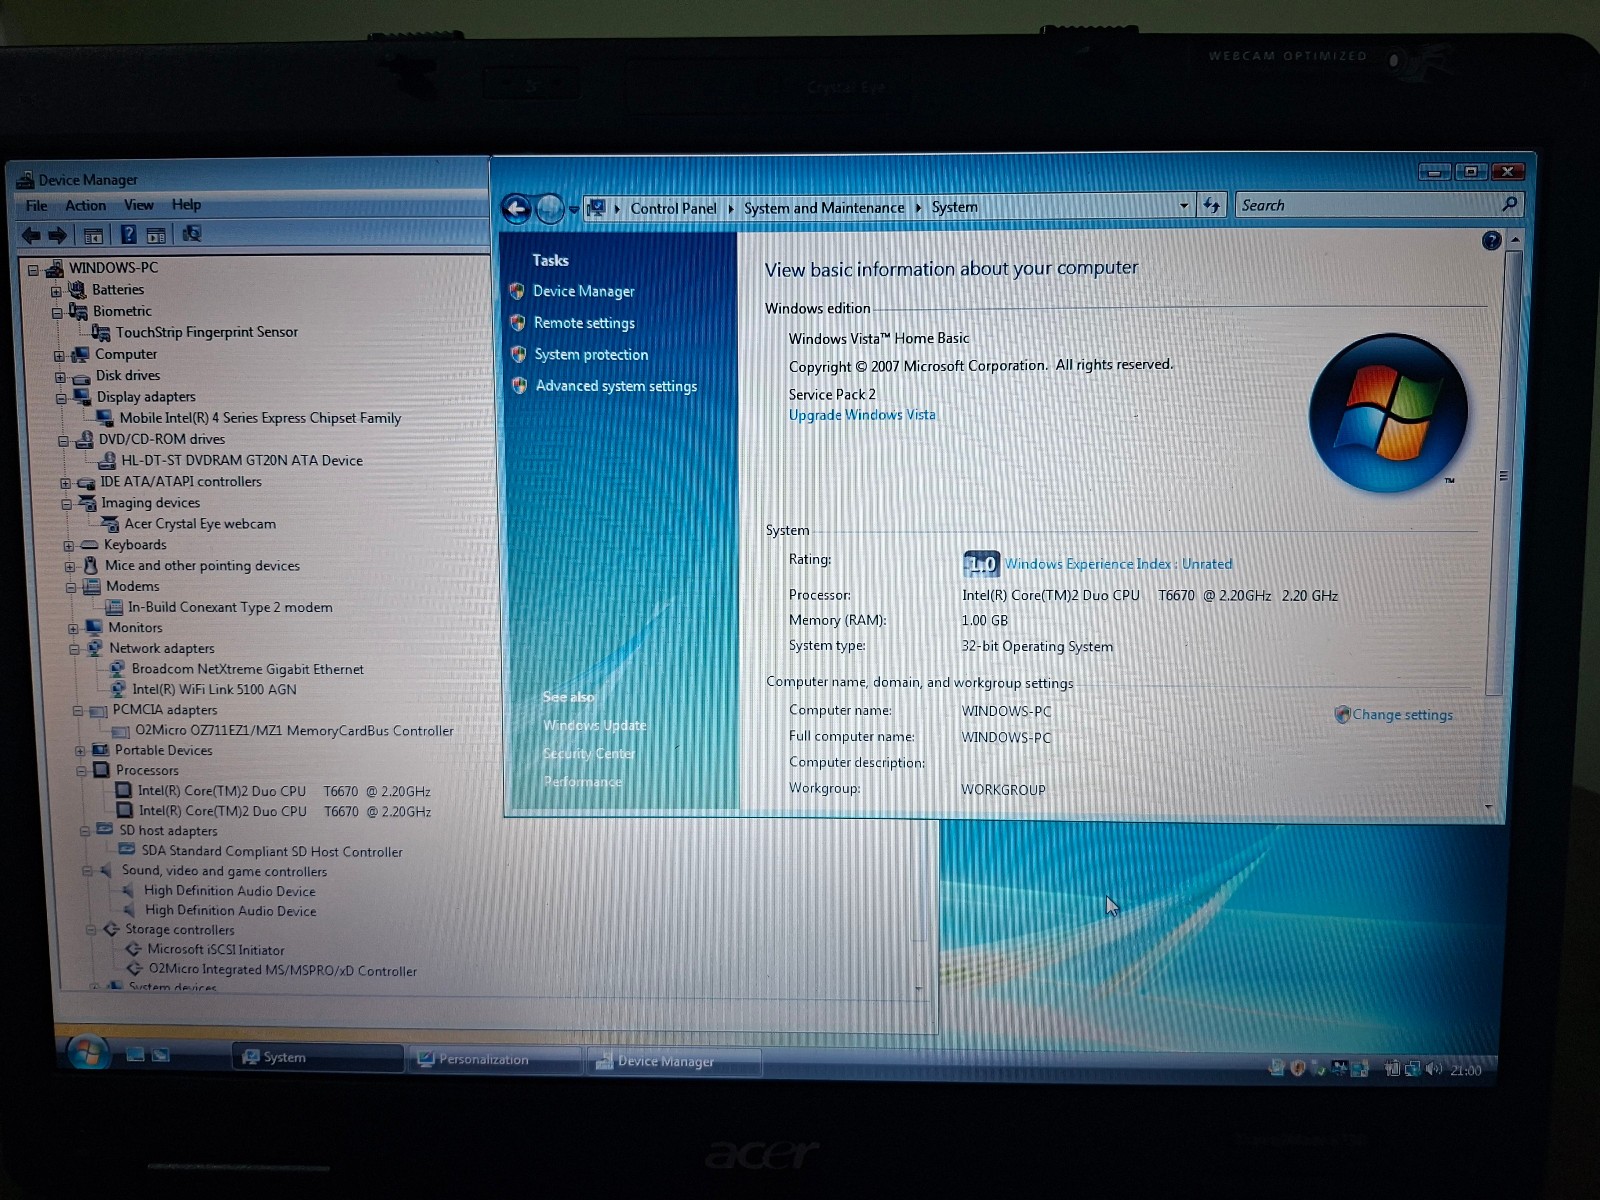Click the System window back arrow button
This screenshot has width=1600, height=1200.
coord(517,209)
